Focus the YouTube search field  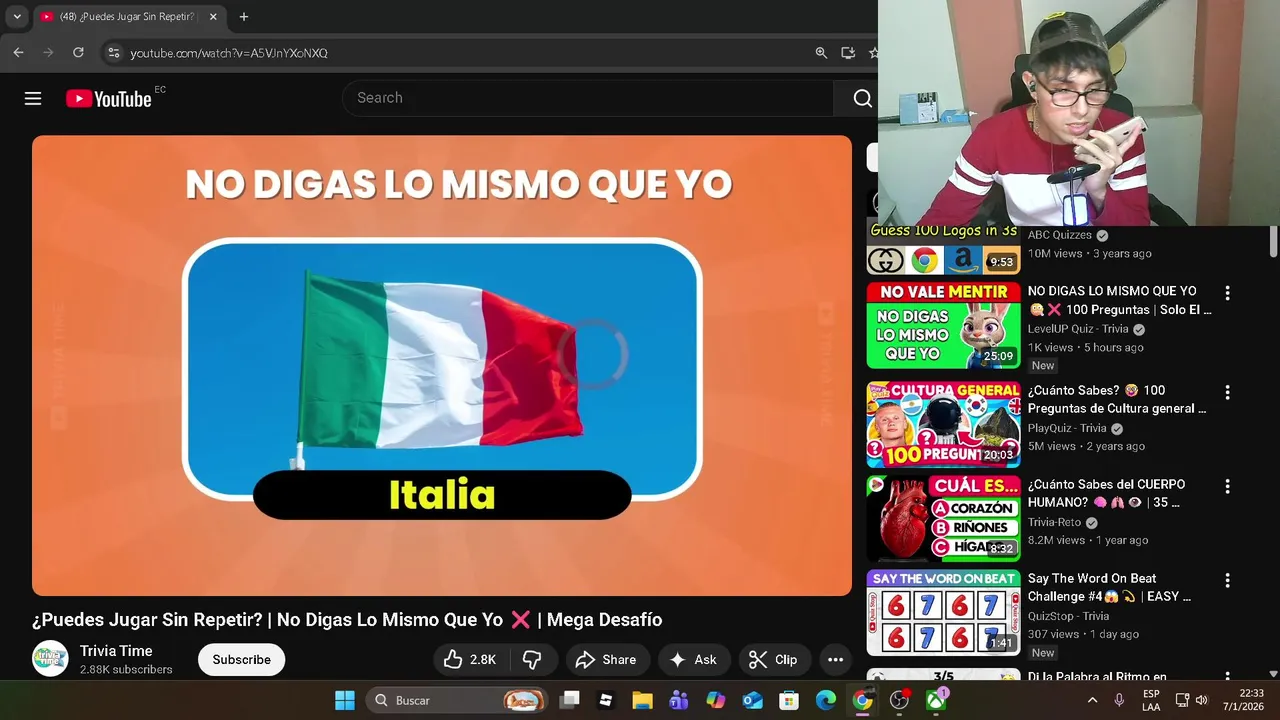[x=590, y=98]
